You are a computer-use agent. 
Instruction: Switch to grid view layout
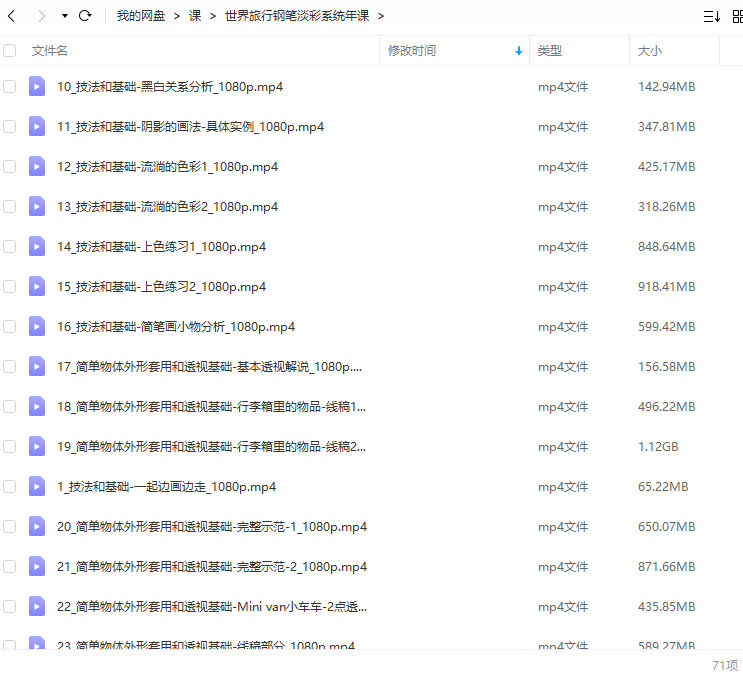pyautogui.click(x=739, y=16)
